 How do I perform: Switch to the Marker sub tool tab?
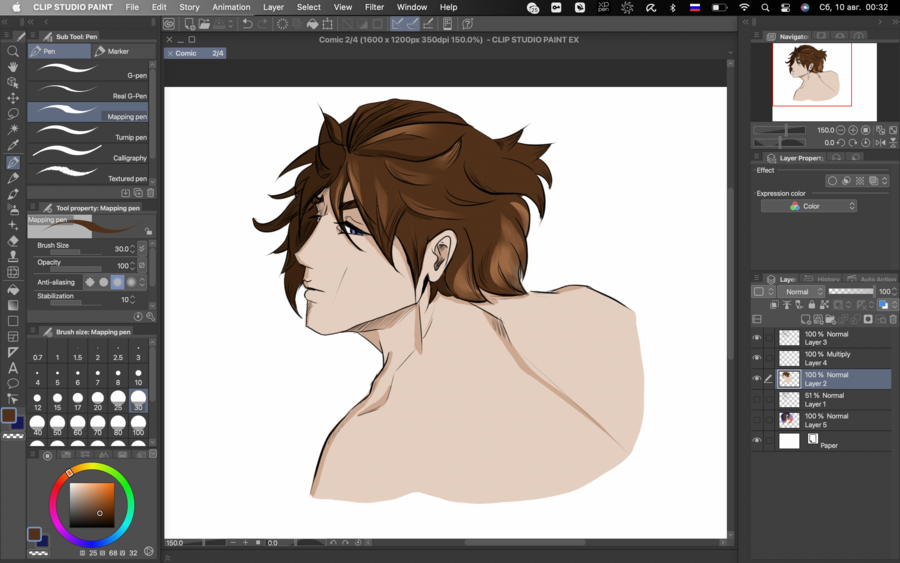click(x=118, y=51)
